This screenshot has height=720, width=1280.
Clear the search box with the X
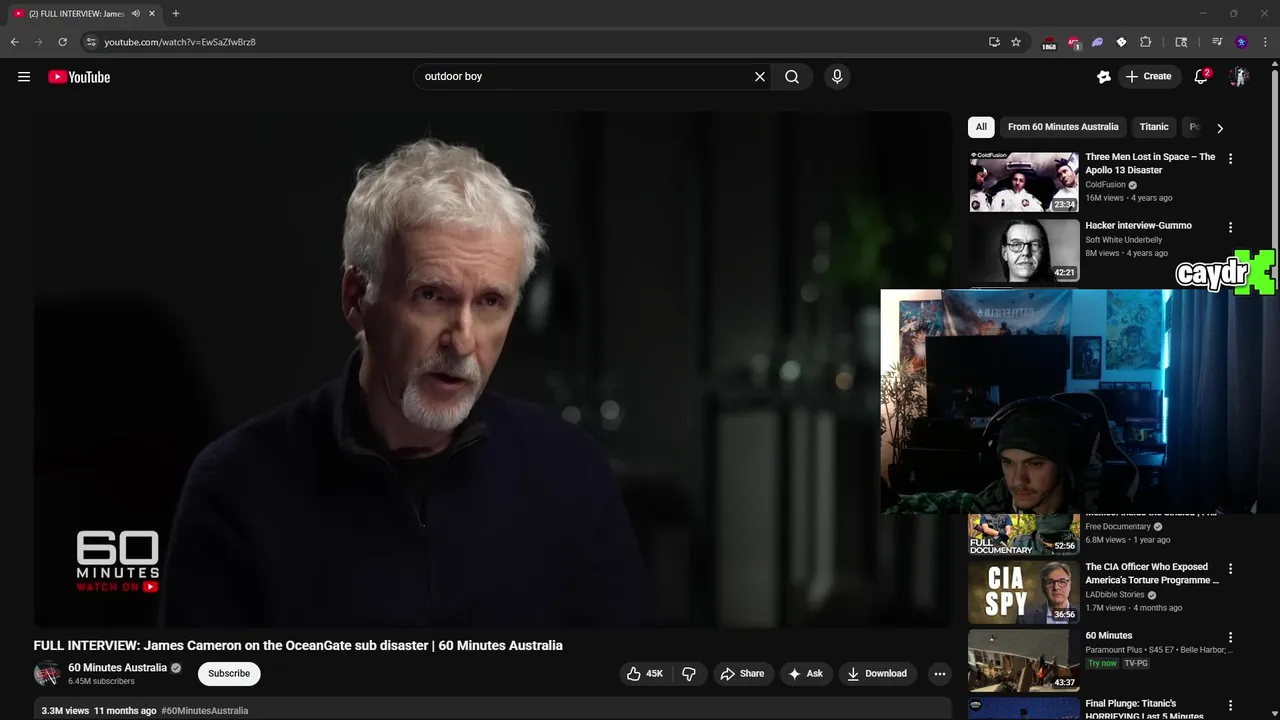tap(760, 77)
